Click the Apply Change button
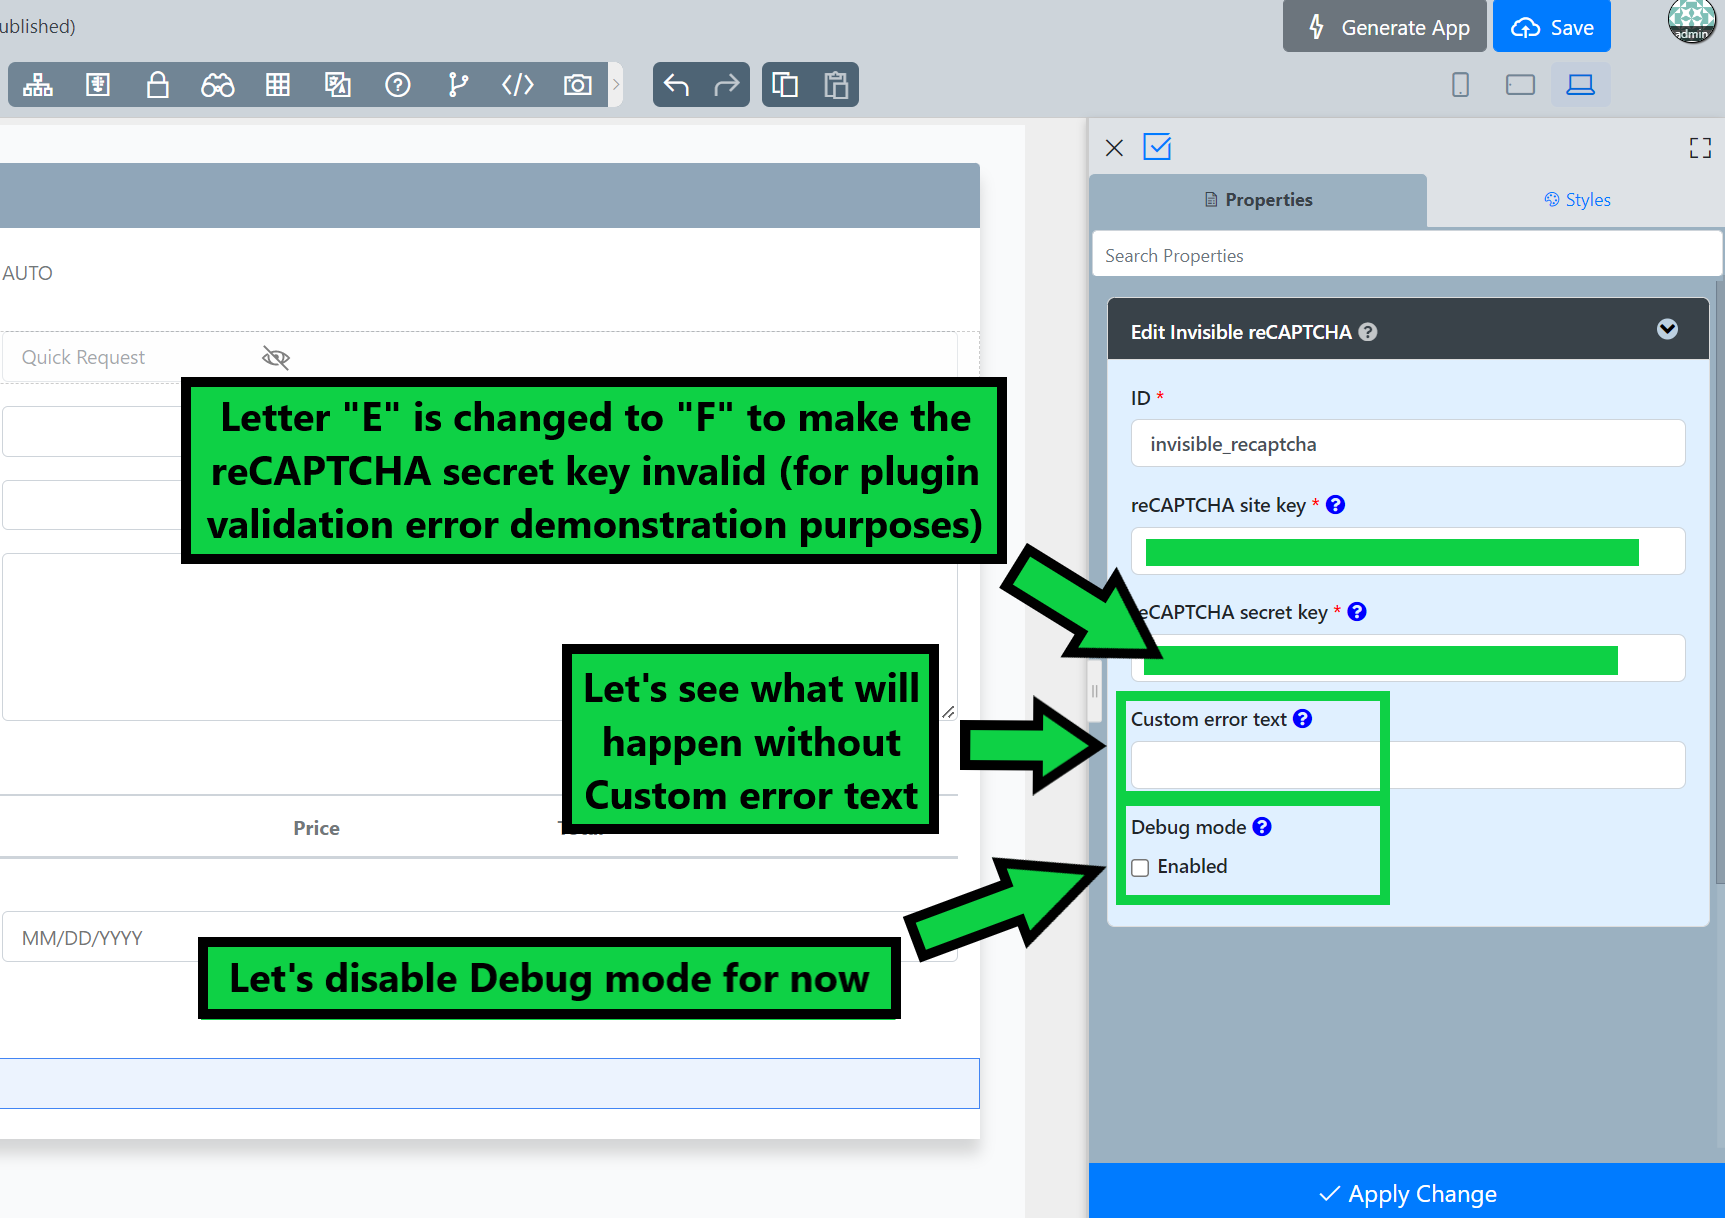The image size is (1725, 1218). (x=1407, y=1193)
